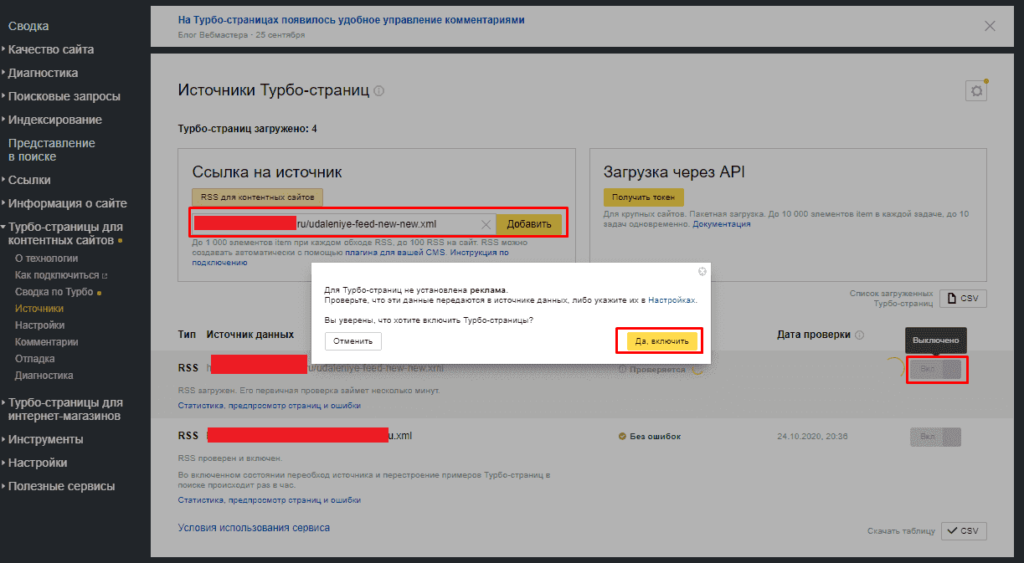Open Условия использования сервиса link

(254, 528)
